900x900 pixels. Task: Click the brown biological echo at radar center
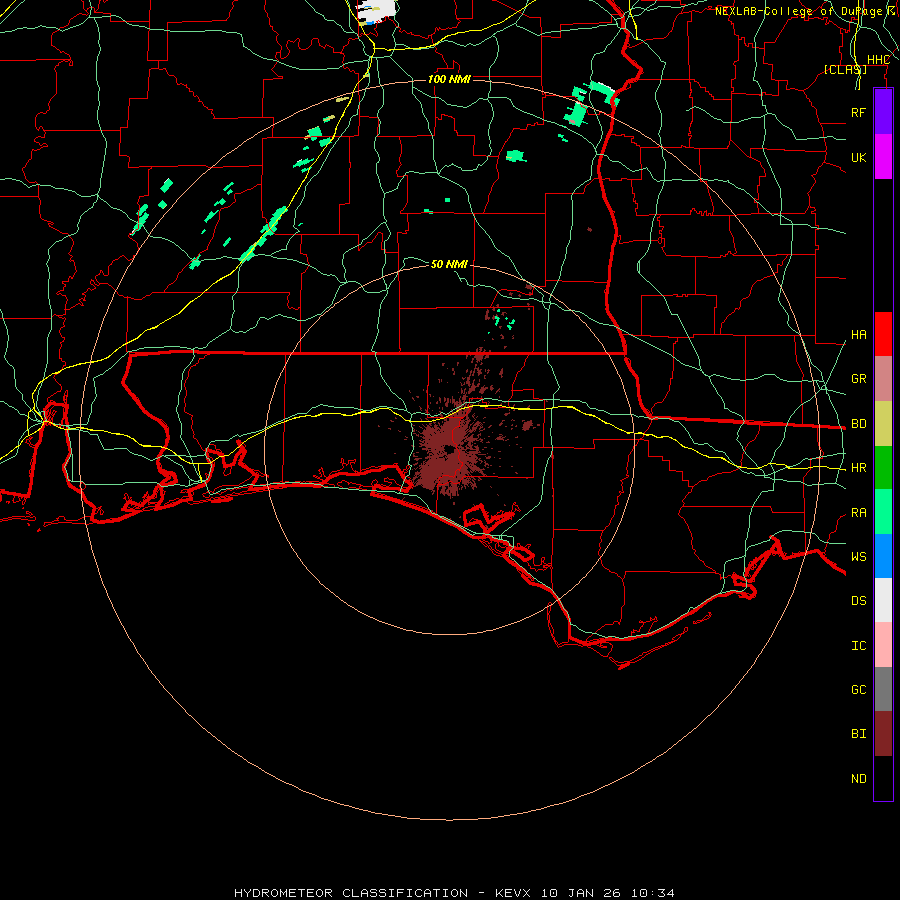449,449
